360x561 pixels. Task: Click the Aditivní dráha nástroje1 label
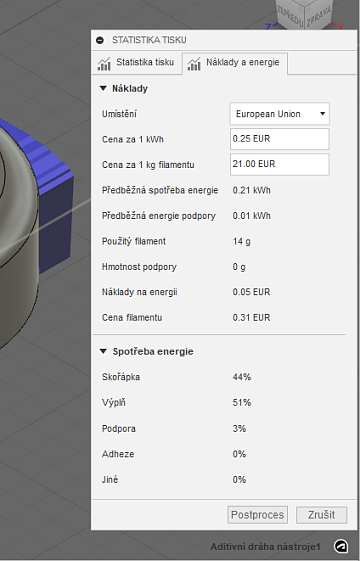(265, 547)
